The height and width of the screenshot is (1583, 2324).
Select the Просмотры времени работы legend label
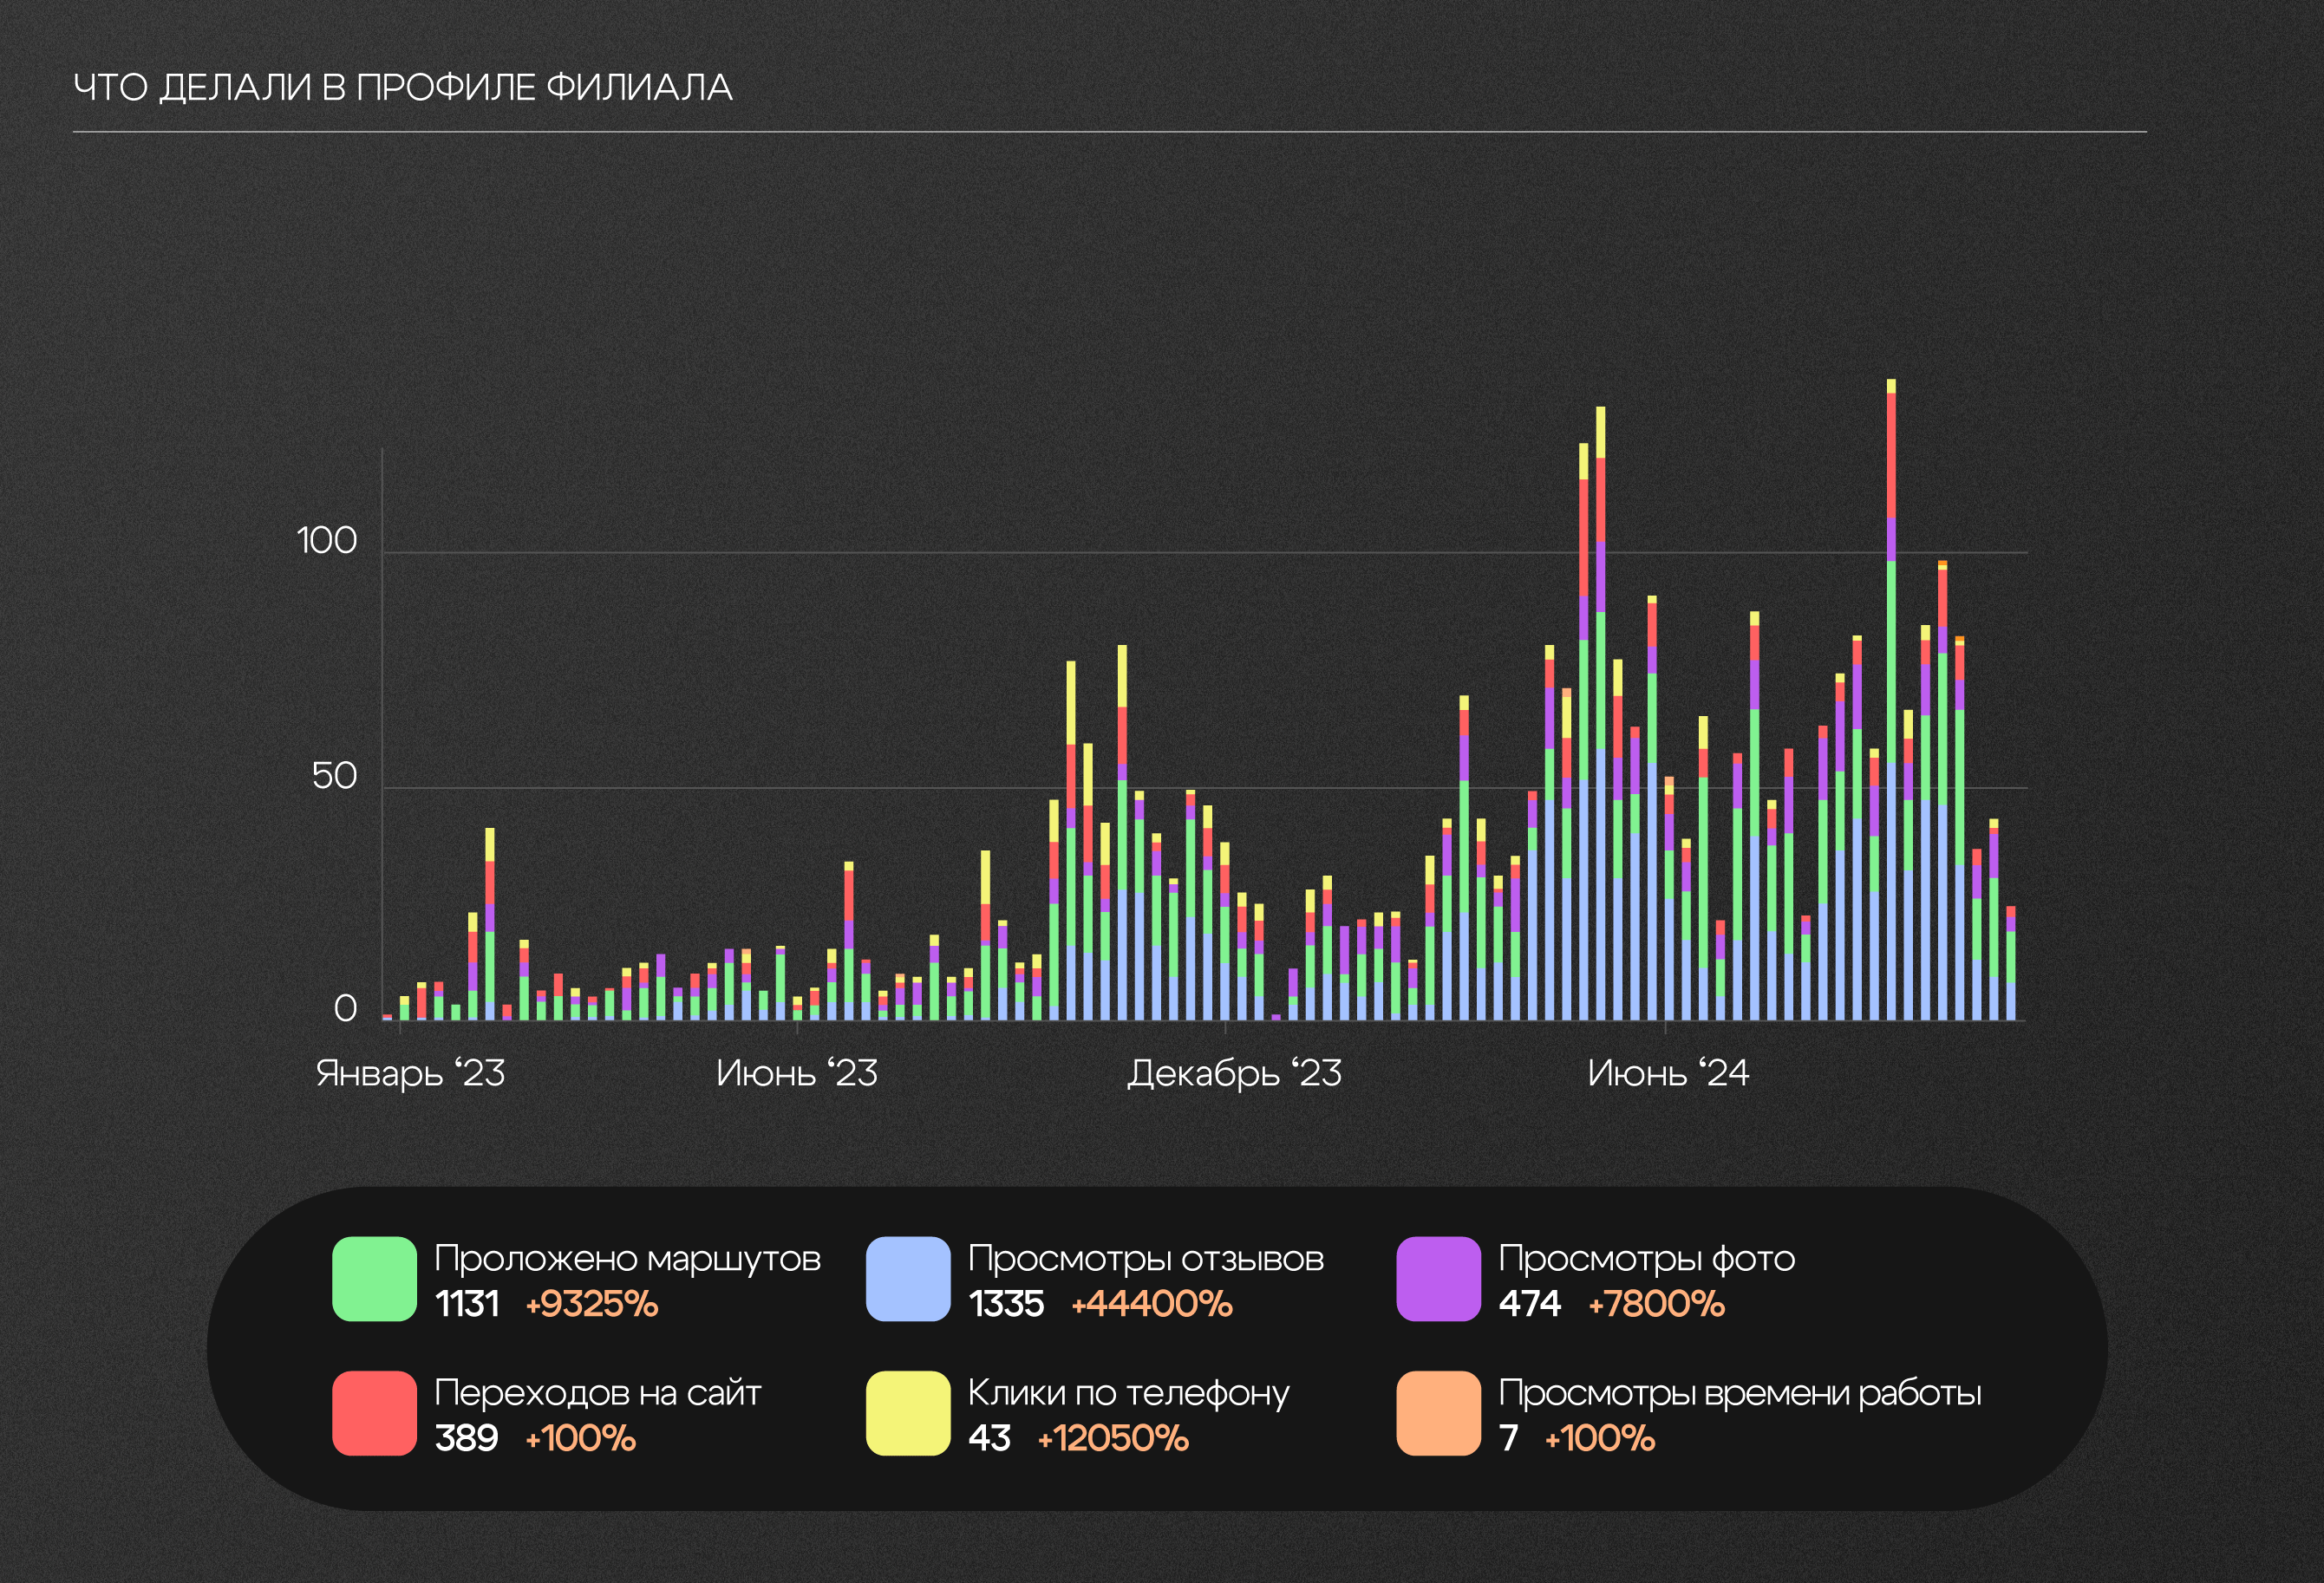(x=1739, y=1392)
